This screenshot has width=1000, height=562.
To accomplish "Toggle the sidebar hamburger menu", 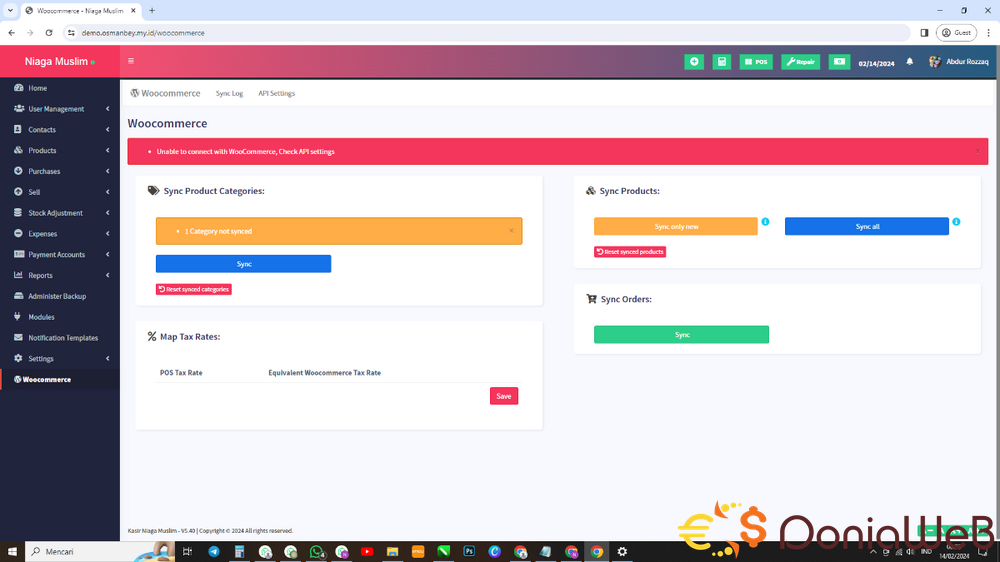I will (x=131, y=61).
